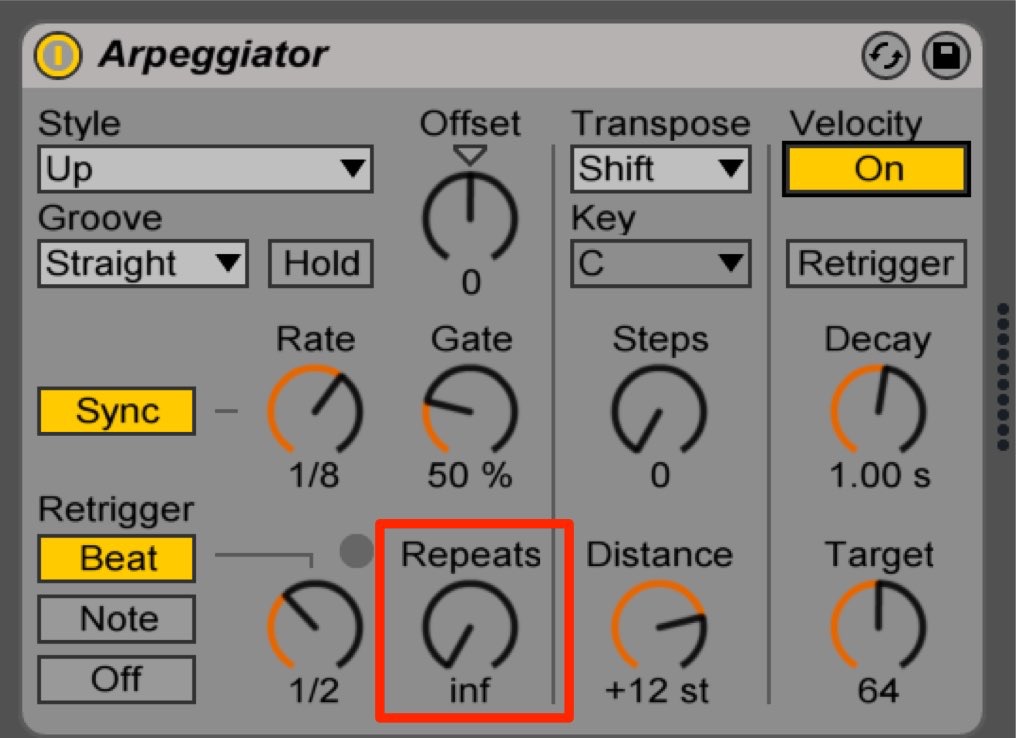Select the Note retrigger mode
1016x738 pixels.
tap(117, 619)
